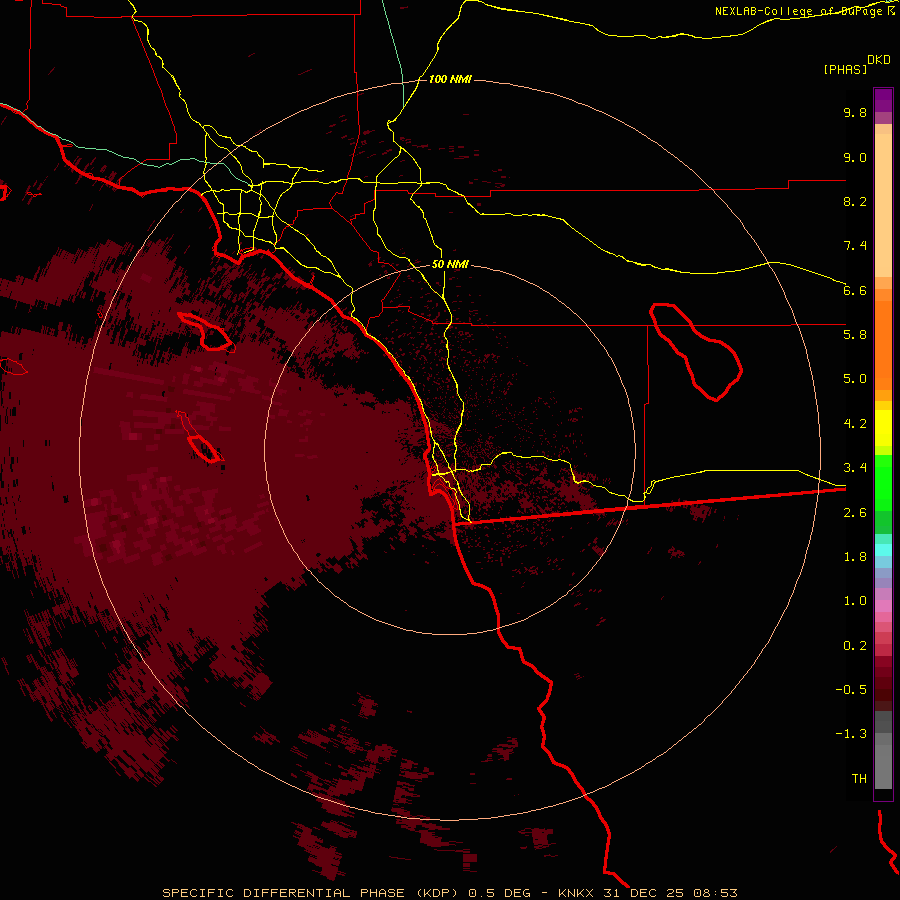
Task: Select the 6.6 scale label
Action: point(855,290)
